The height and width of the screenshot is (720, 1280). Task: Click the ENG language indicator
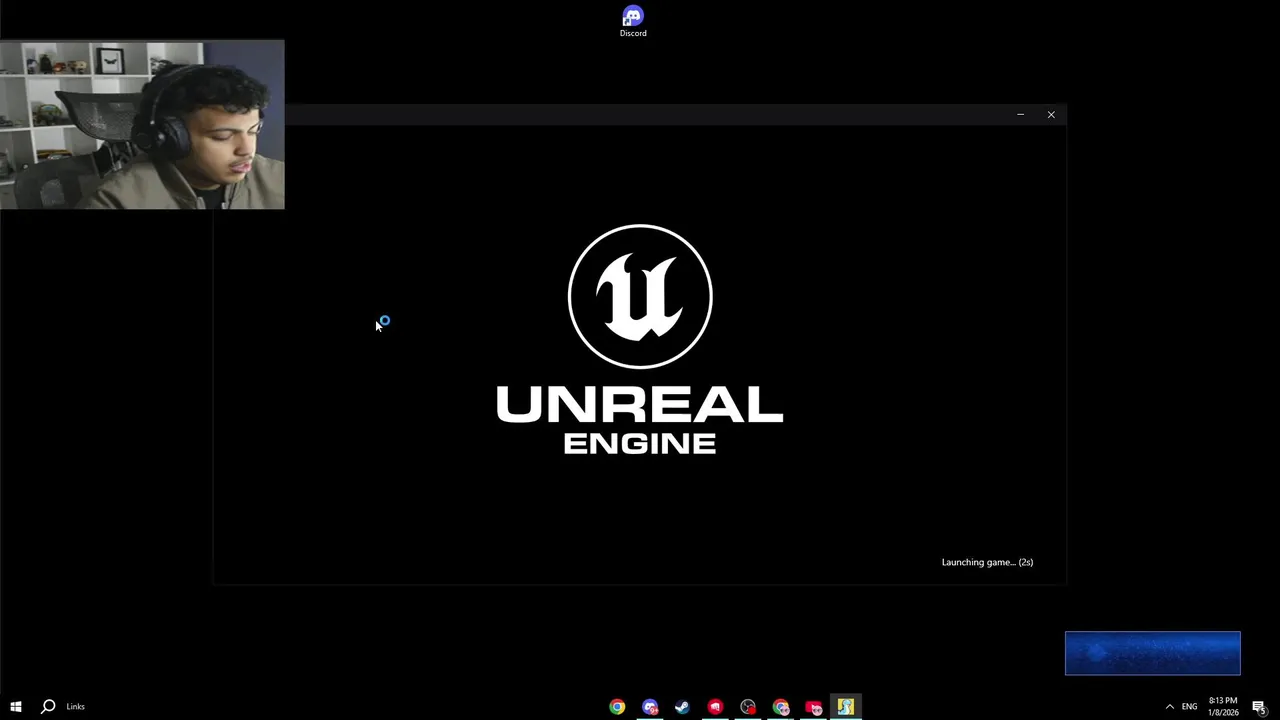1189,706
